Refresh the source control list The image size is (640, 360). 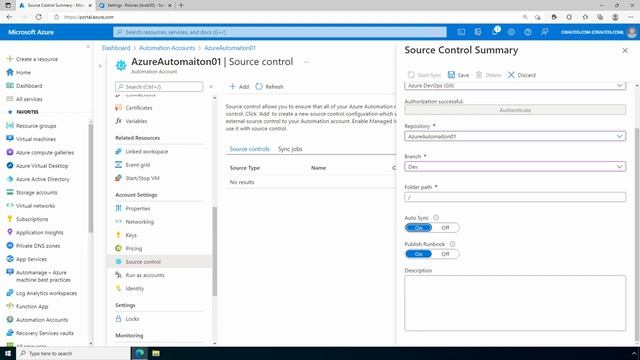269,87
